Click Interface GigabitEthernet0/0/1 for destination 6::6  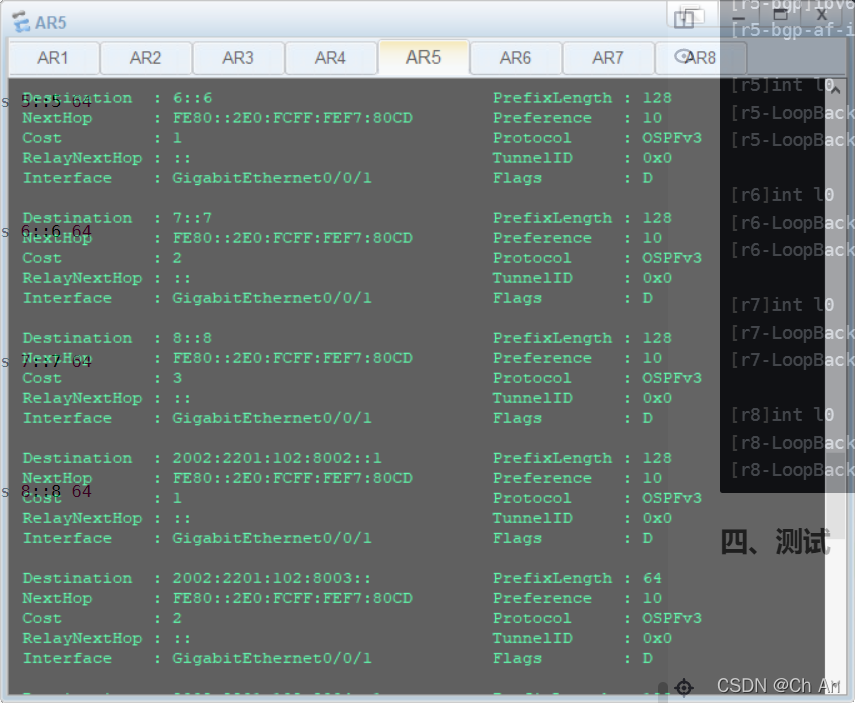[x=272, y=178]
